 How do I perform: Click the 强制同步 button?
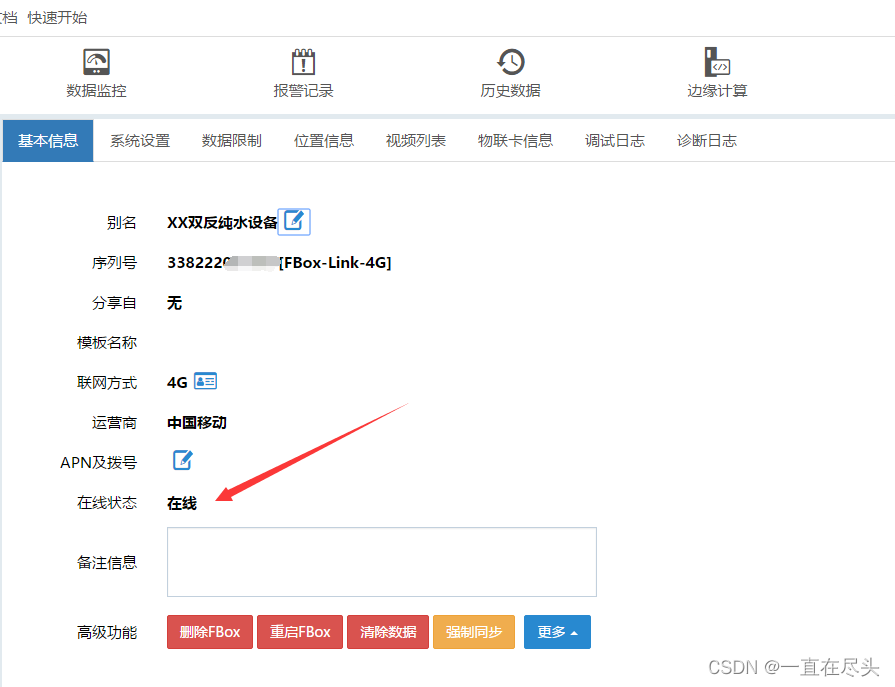coord(474,632)
